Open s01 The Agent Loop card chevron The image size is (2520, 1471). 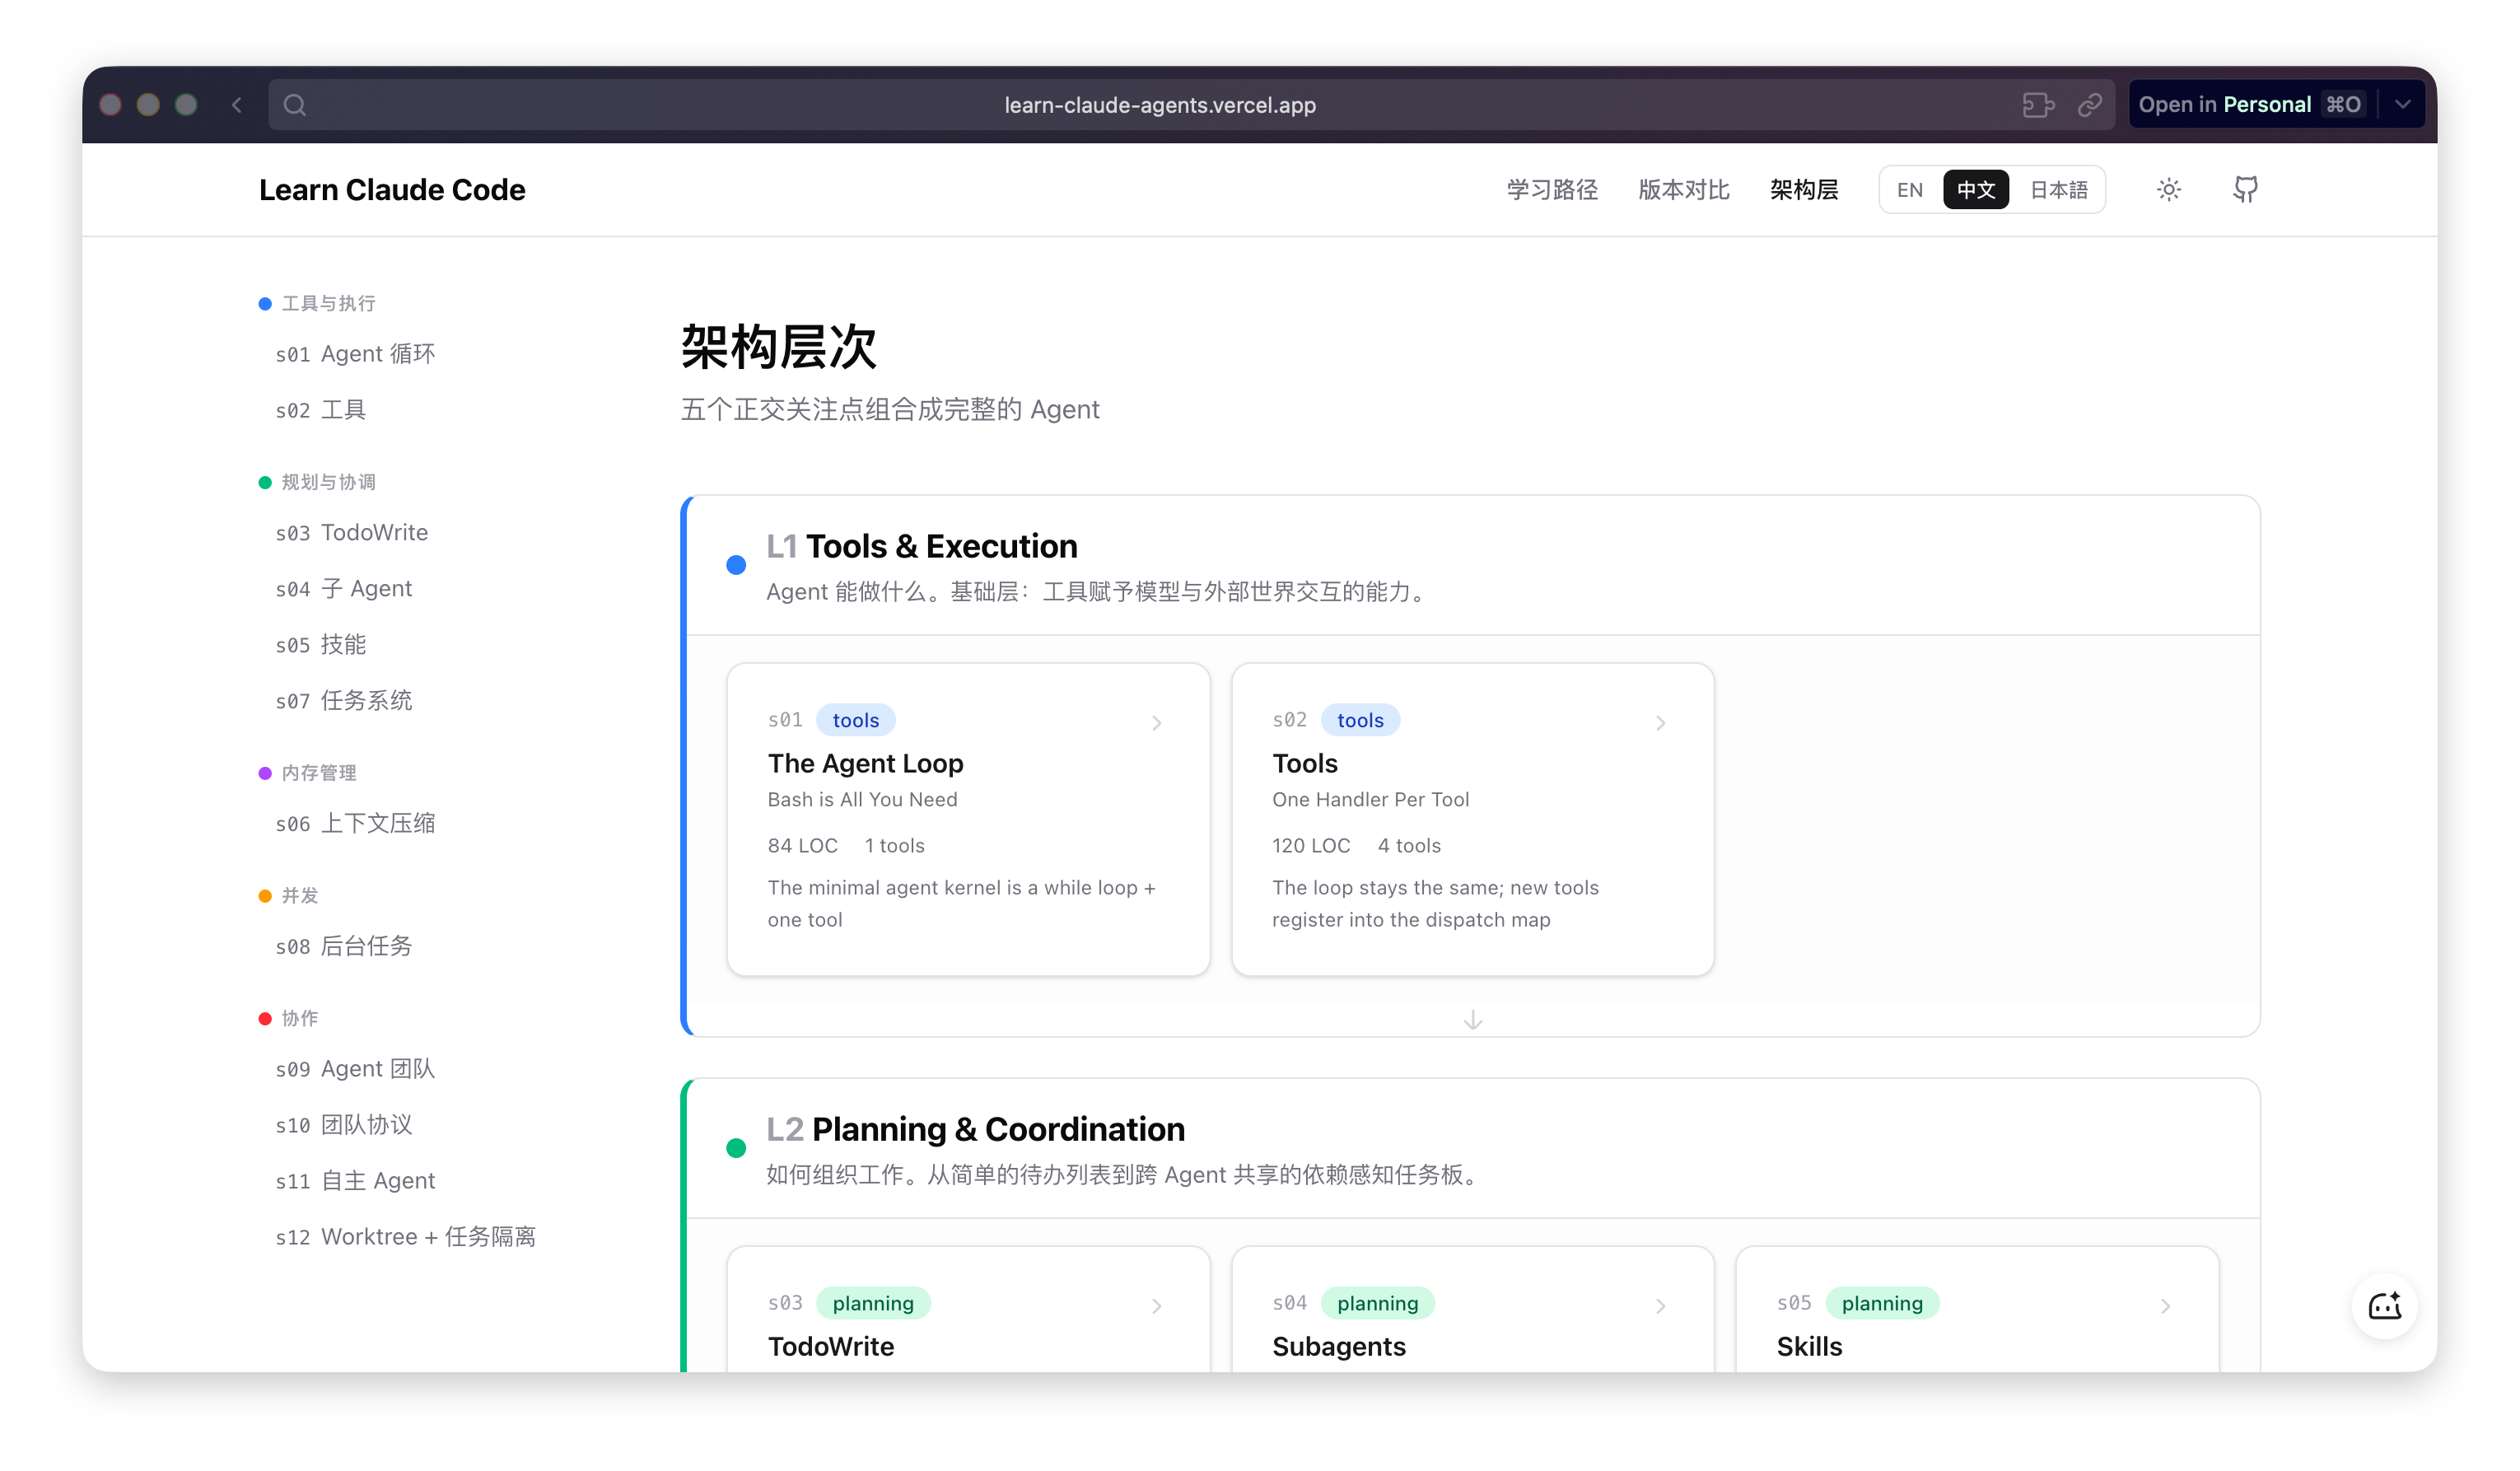1156,723
